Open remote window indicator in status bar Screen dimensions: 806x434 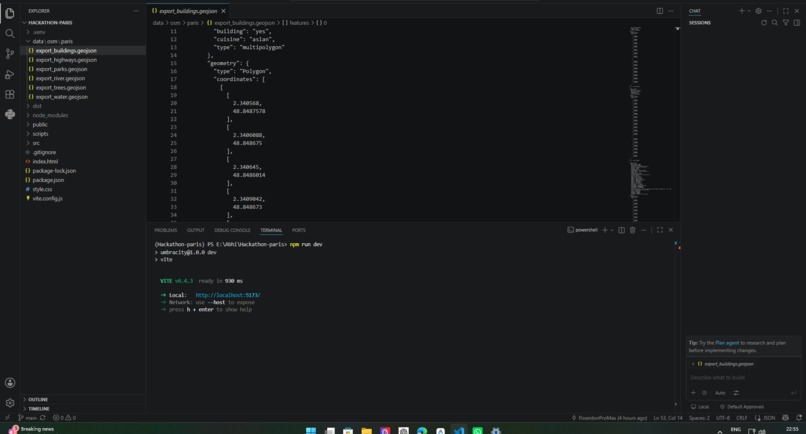coord(7,418)
